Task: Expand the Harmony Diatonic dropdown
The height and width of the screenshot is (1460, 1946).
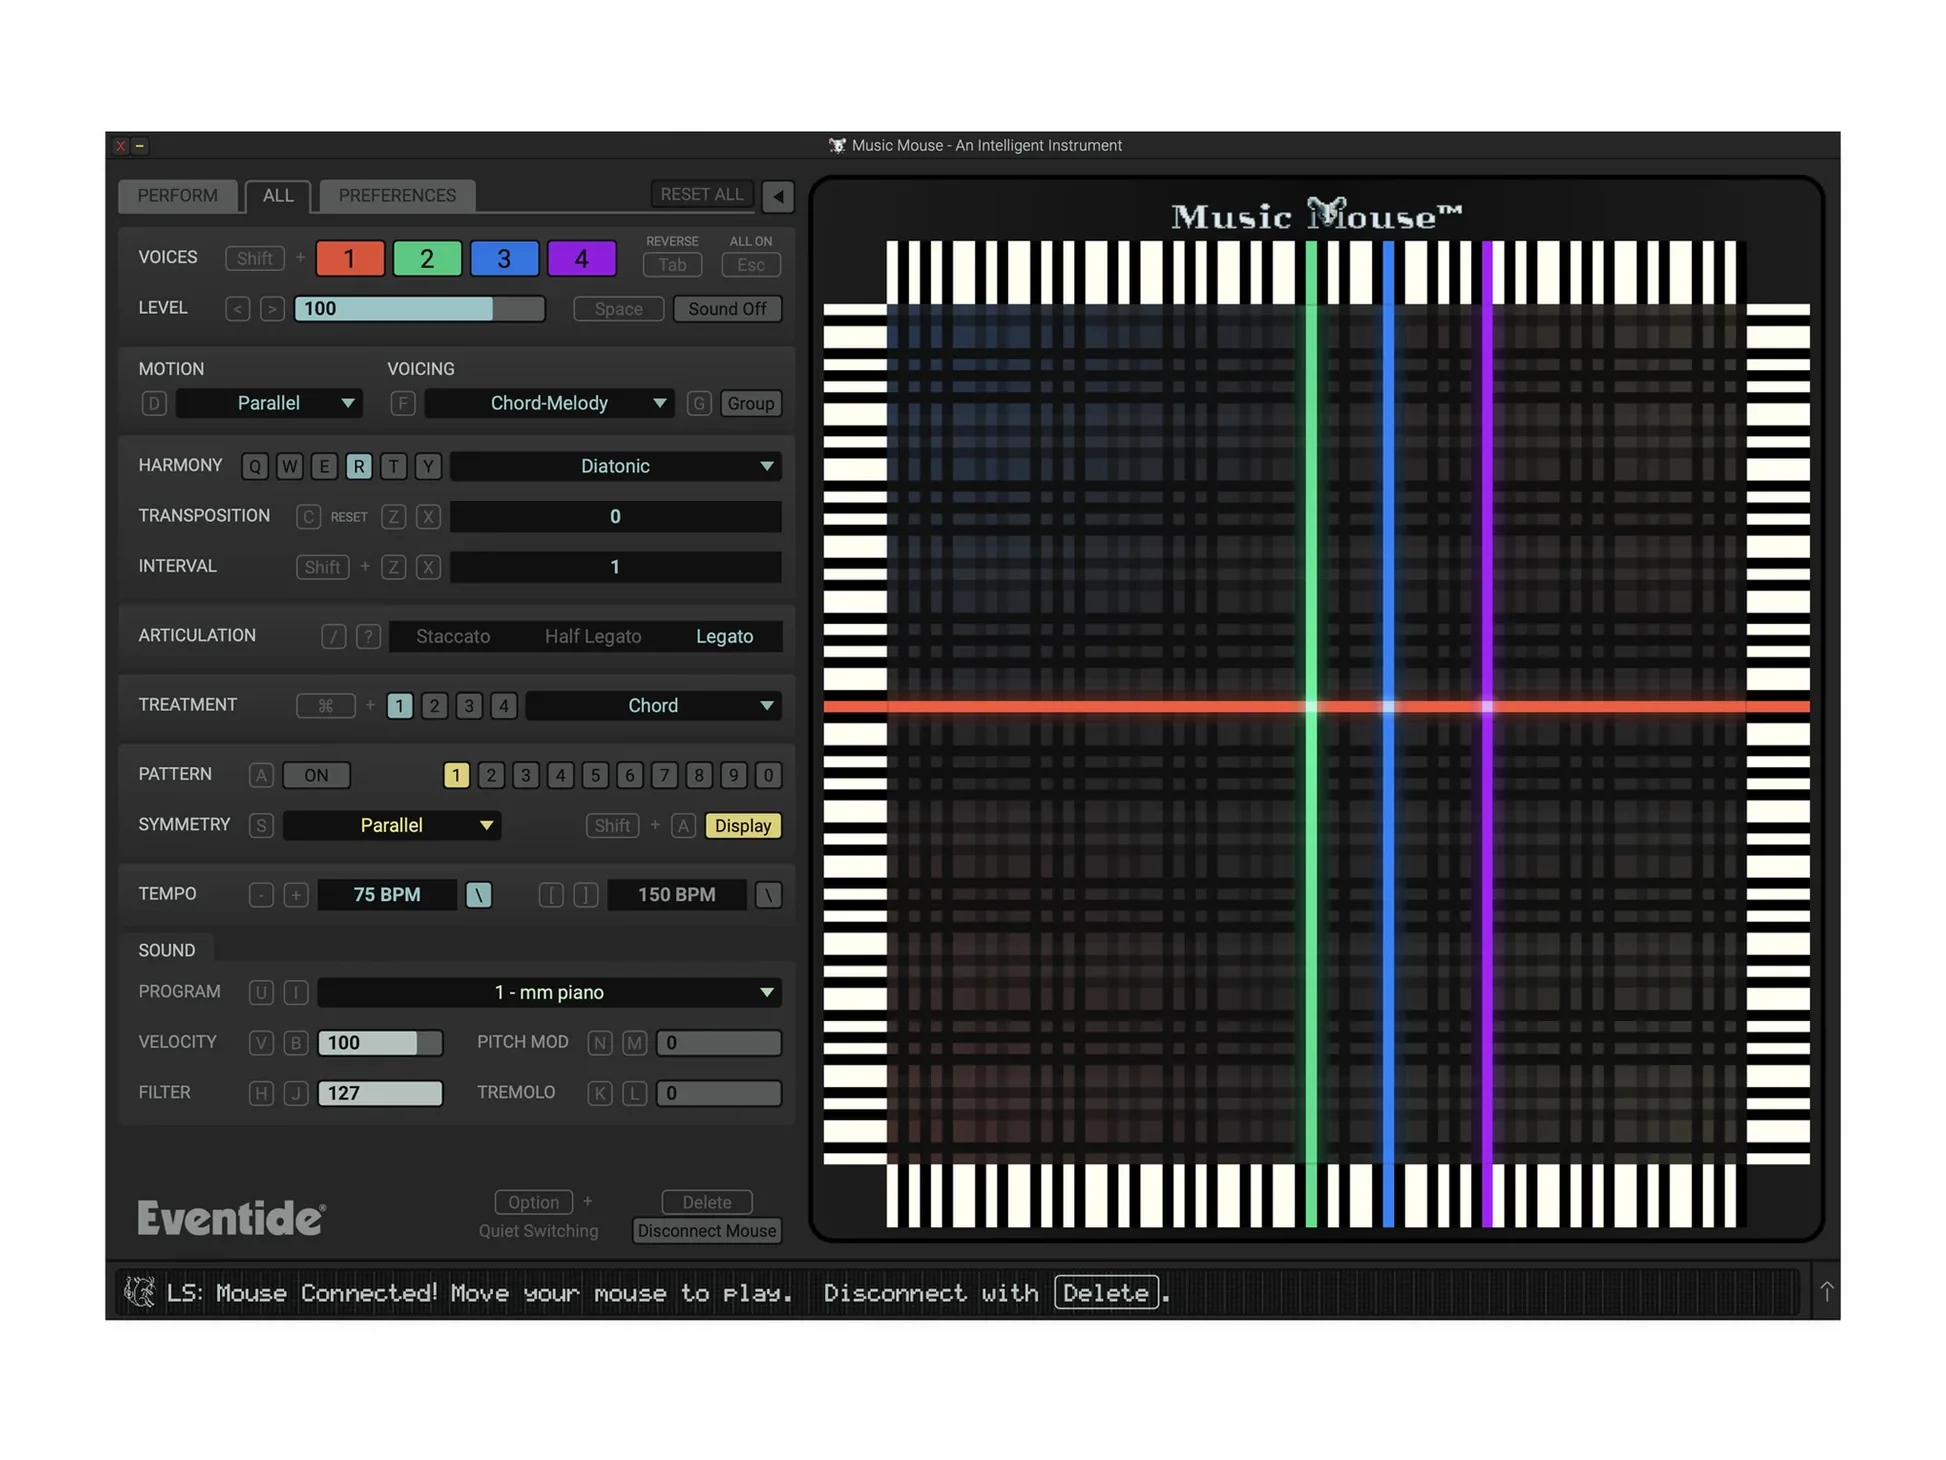Action: point(615,466)
